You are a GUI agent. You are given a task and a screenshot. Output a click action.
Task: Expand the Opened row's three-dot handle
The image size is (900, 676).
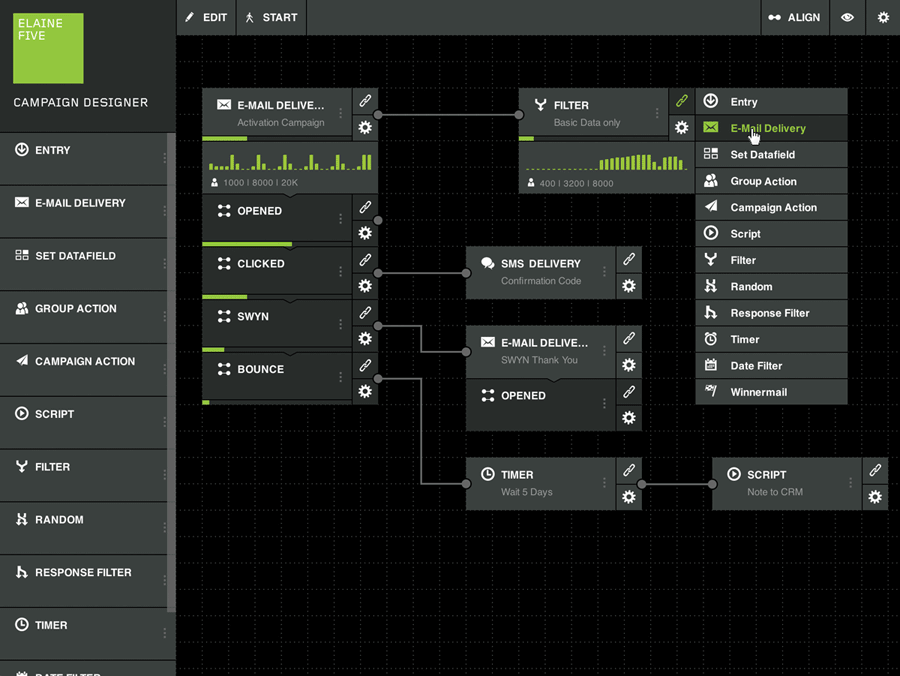340,219
